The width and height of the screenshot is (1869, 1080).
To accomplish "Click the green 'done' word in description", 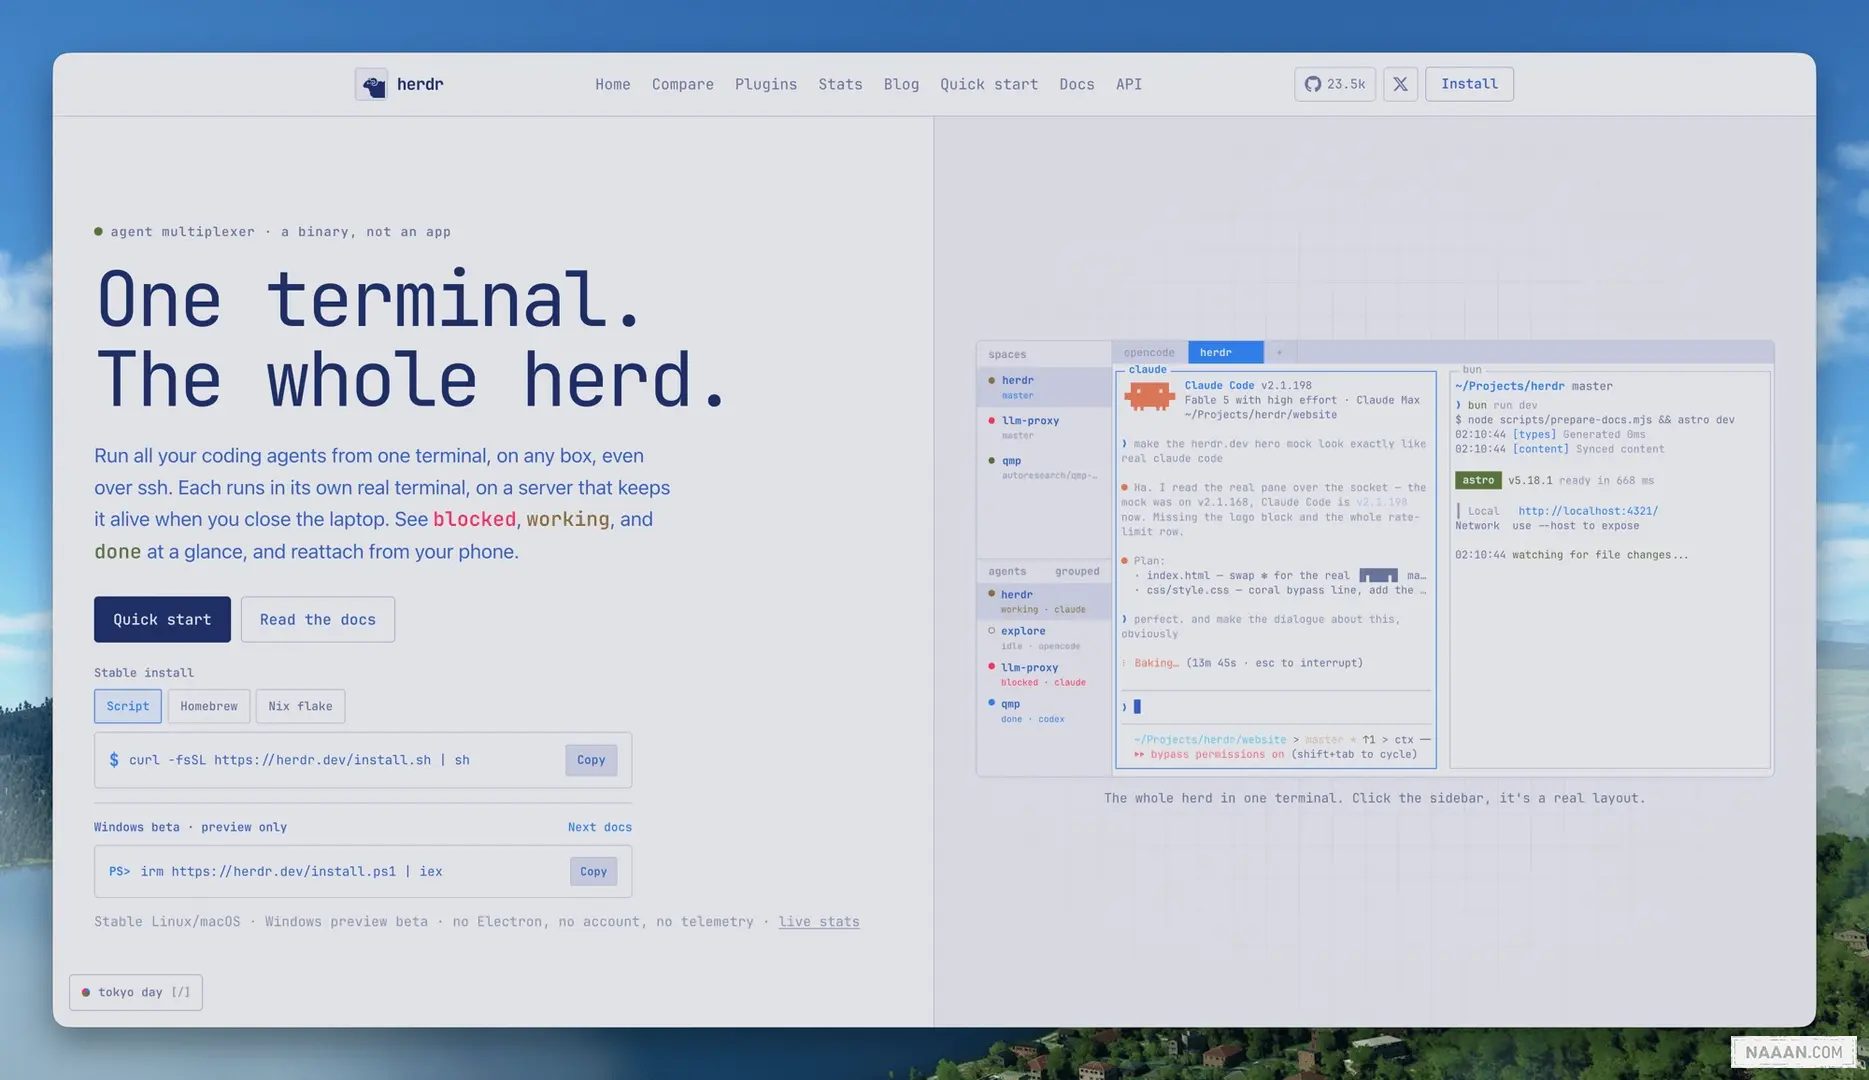I will pyautogui.click(x=118, y=552).
